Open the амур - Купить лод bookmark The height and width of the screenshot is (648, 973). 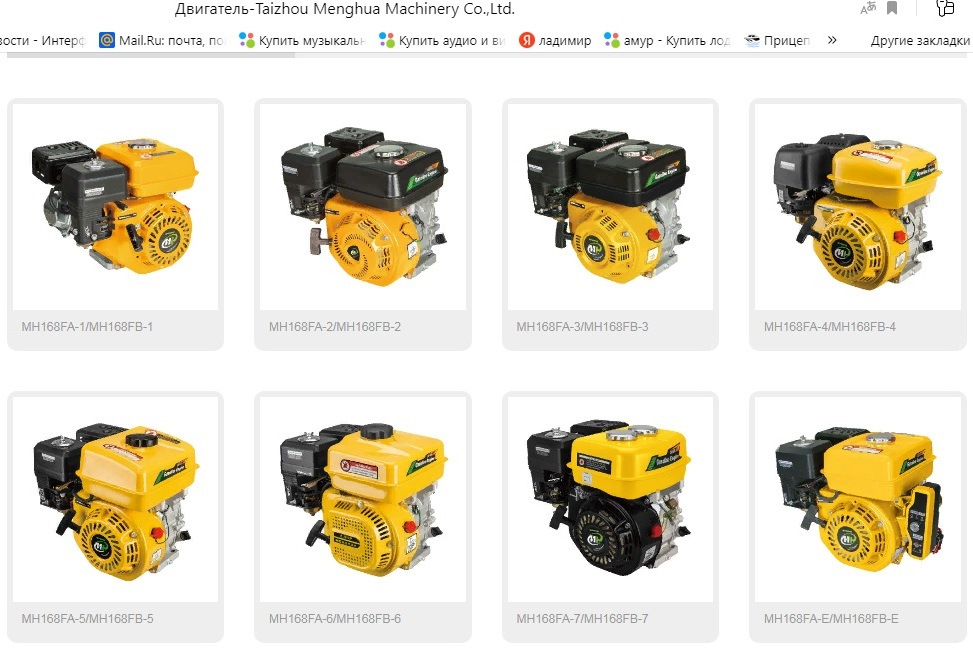pyautogui.click(x=667, y=40)
